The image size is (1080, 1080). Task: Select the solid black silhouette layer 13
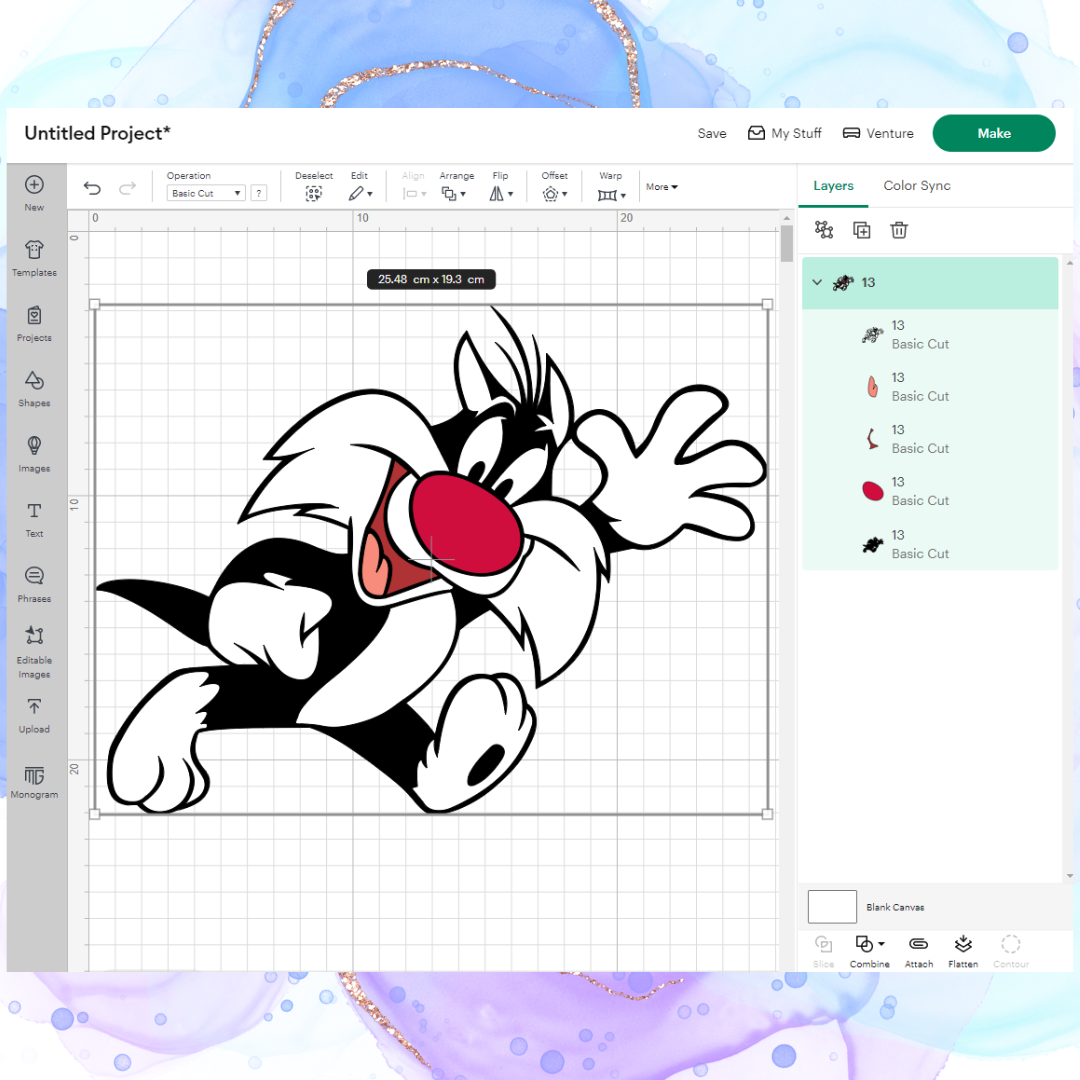(x=930, y=544)
